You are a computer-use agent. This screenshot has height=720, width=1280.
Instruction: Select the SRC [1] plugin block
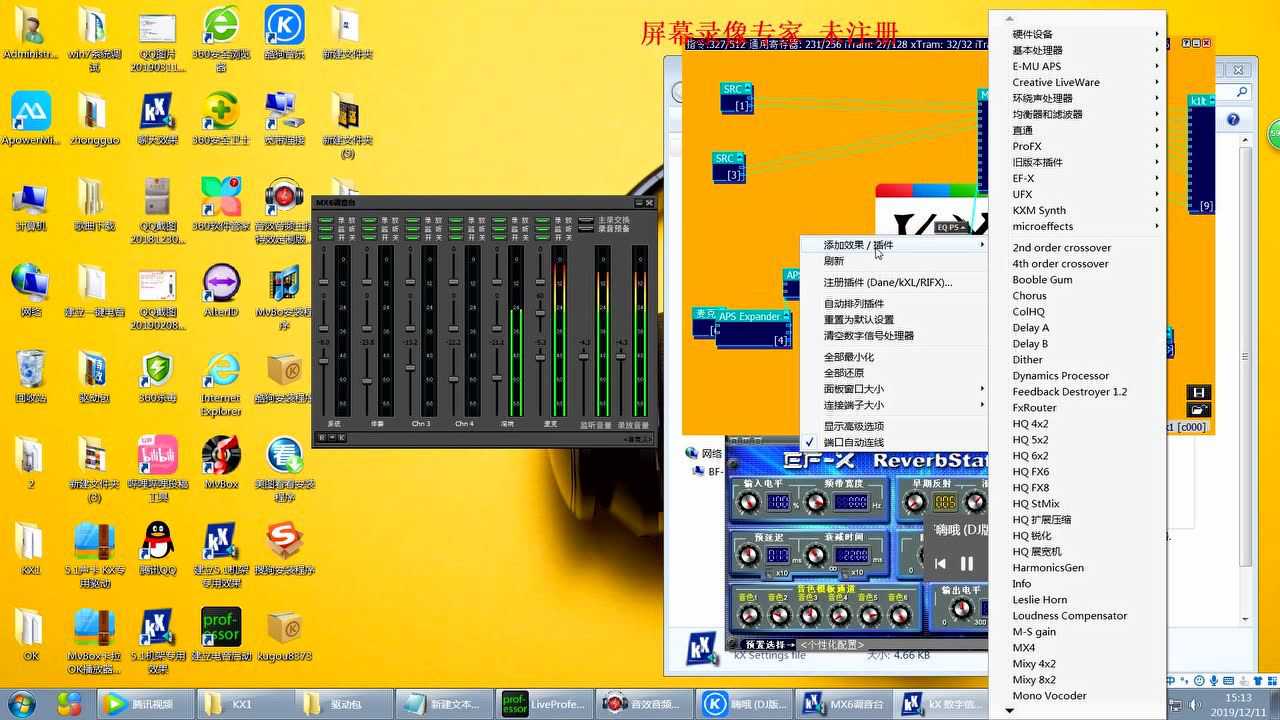(x=736, y=97)
